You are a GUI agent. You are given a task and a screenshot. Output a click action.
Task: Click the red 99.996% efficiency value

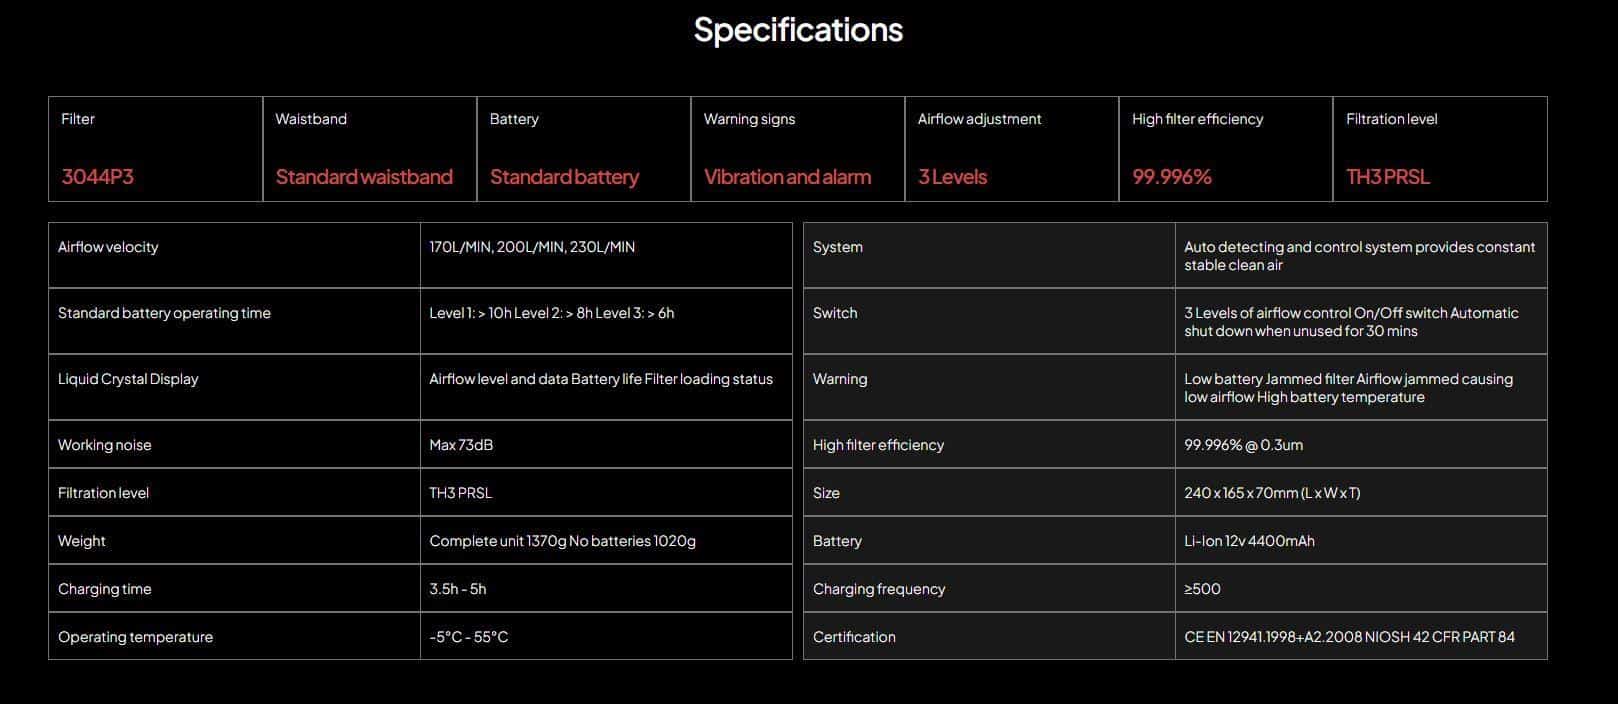[1171, 177]
